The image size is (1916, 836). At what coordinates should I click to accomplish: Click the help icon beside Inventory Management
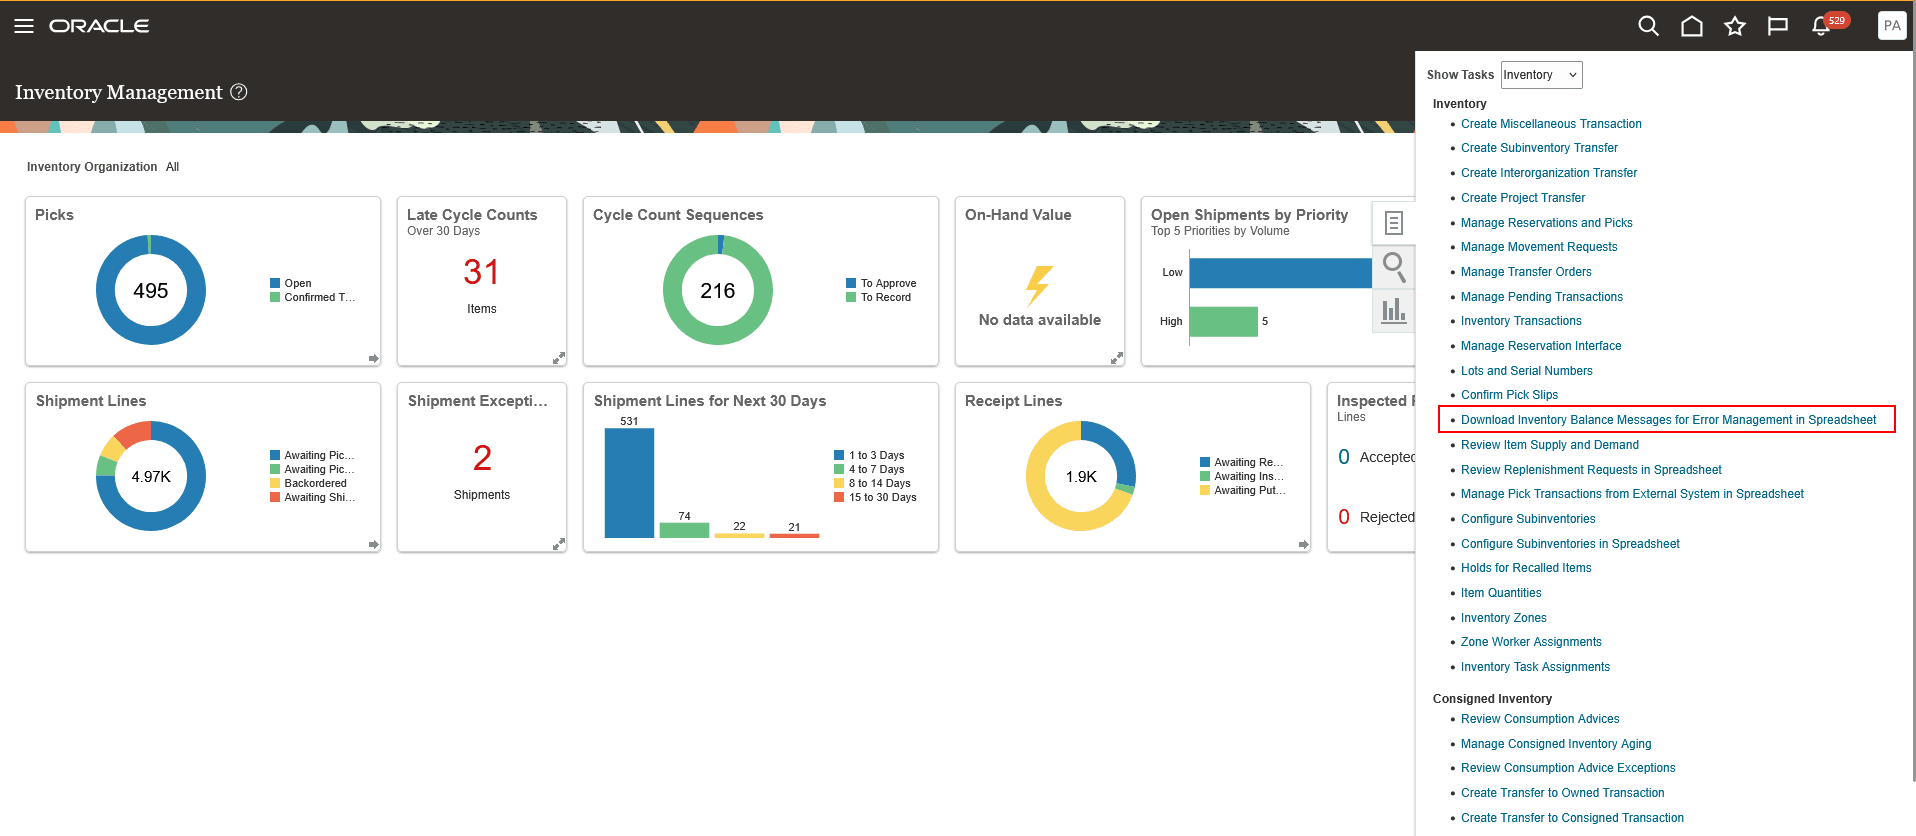pos(239,92)
